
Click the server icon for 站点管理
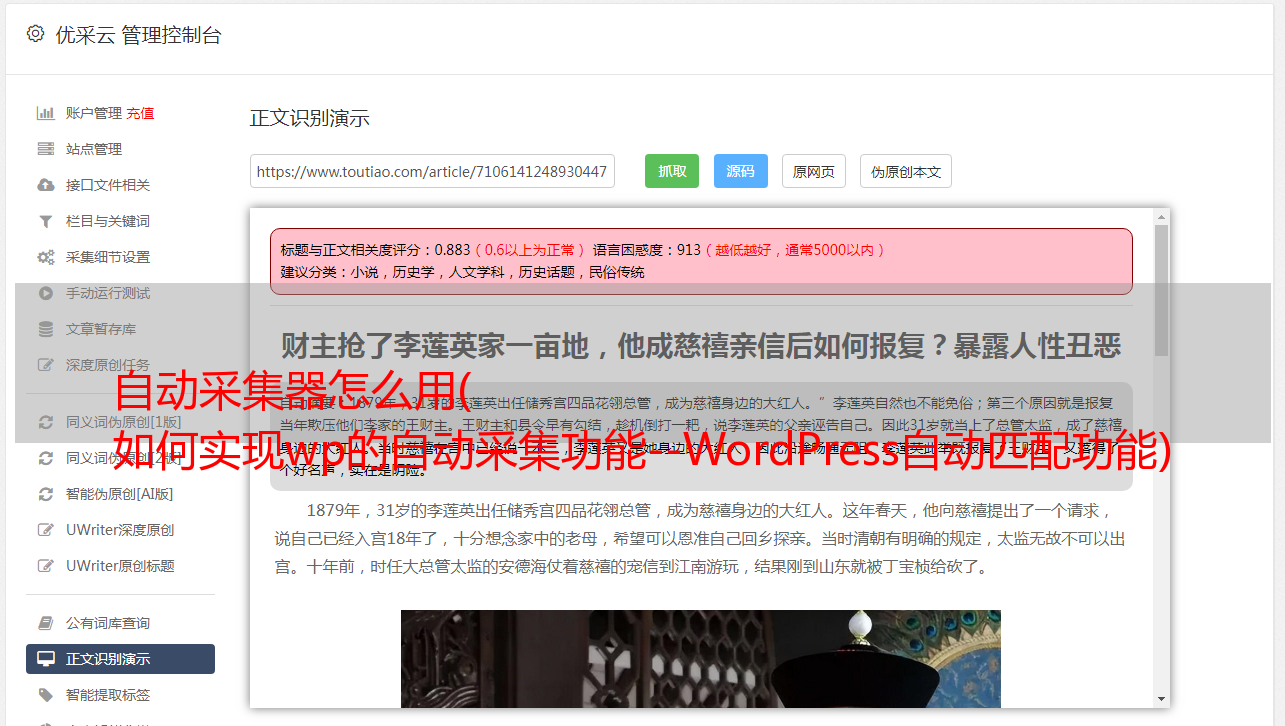click(46, 149)
